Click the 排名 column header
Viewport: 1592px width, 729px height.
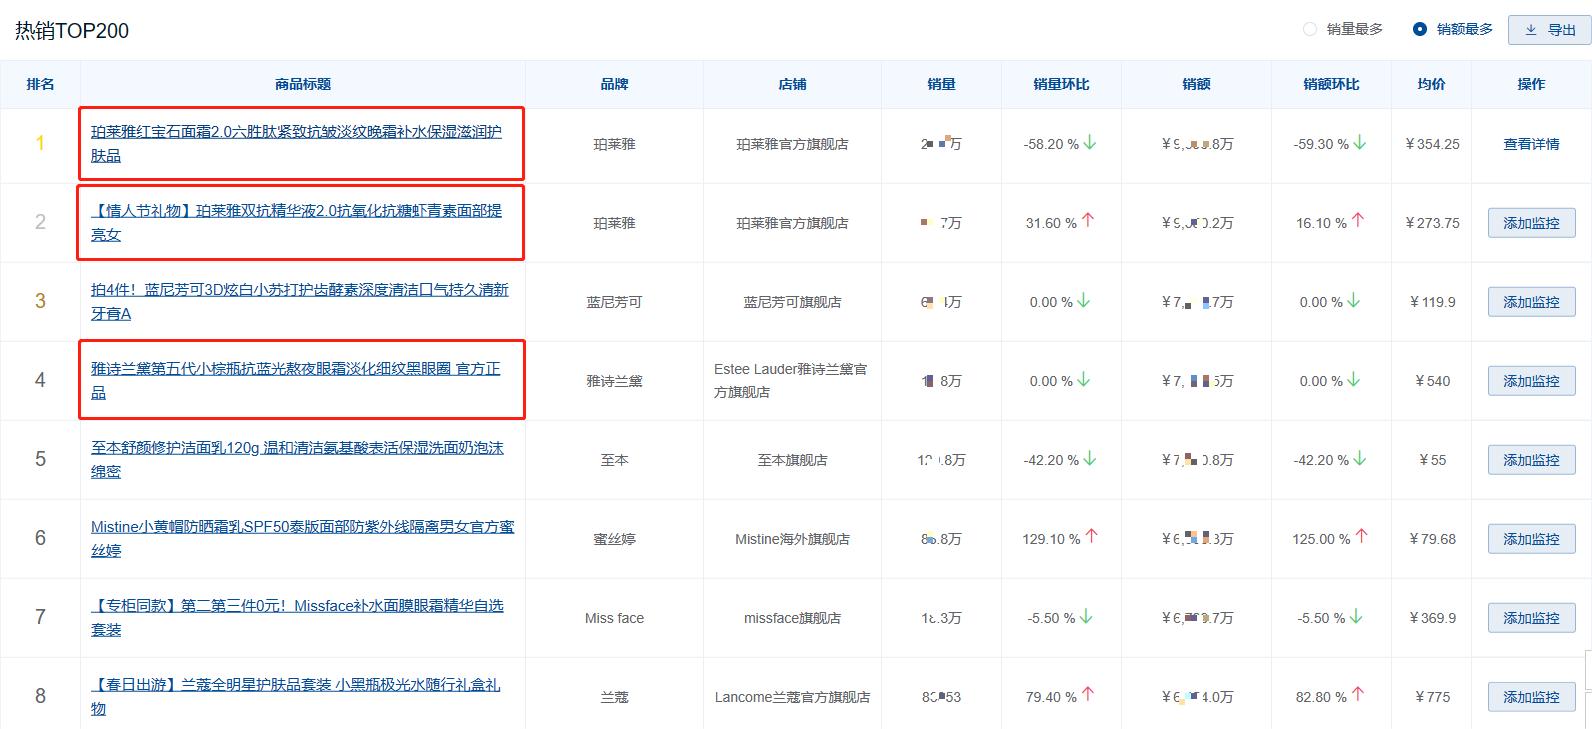(x=40, y=85)
